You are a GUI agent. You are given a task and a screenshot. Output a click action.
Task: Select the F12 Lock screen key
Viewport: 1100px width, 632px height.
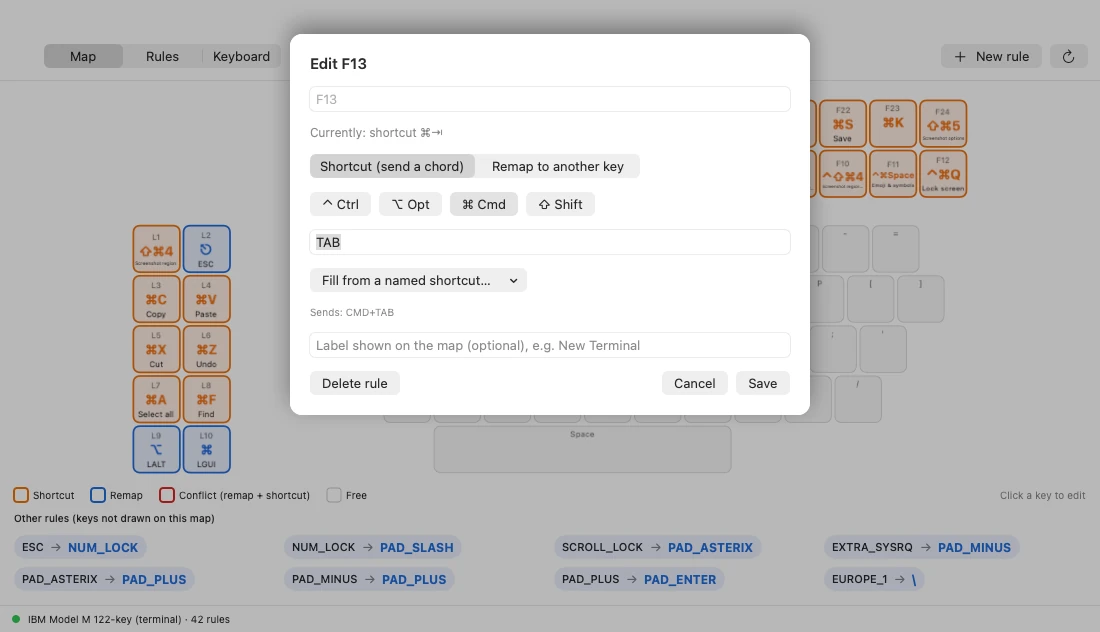click(x=943, y=174)
